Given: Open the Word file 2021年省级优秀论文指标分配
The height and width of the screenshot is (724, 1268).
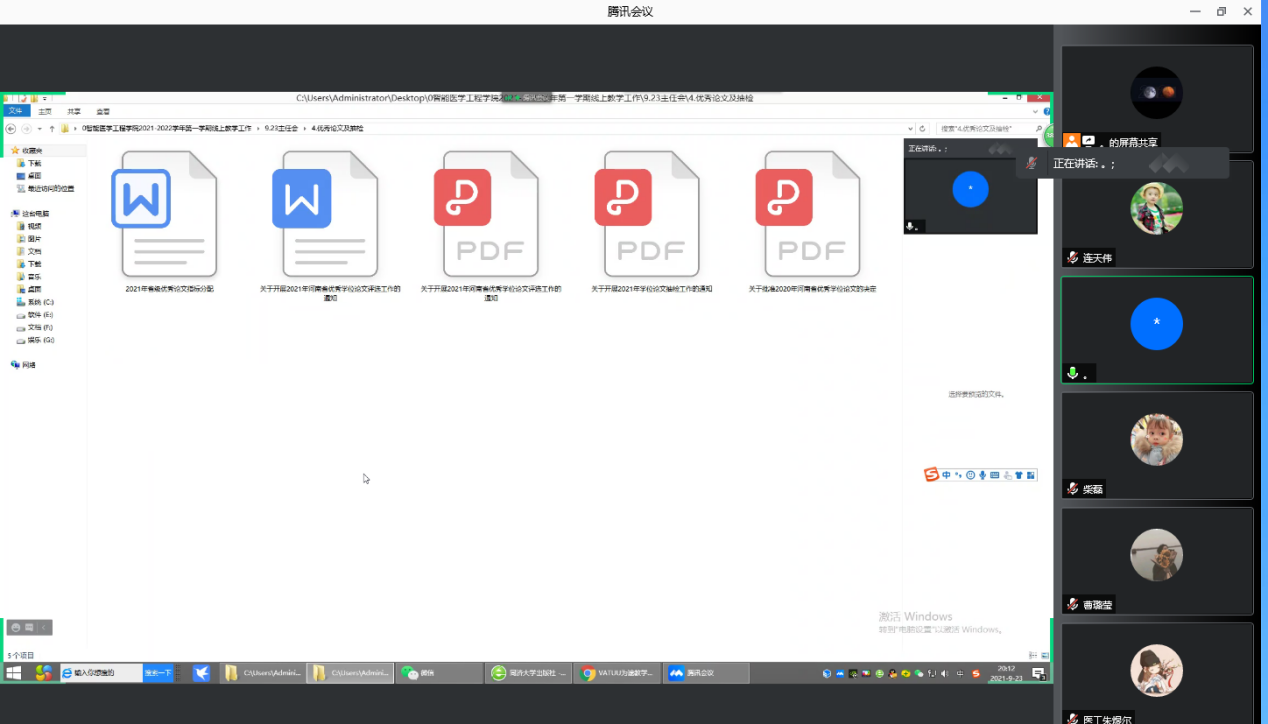Looking at the screenshot, I should [x=168, y=216].
